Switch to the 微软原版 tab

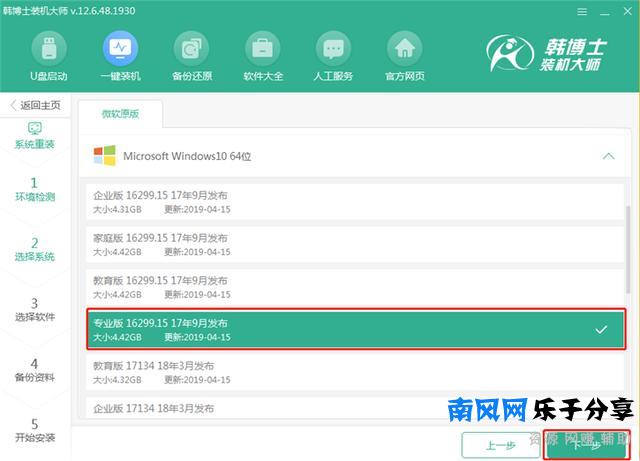coord(120,114)
